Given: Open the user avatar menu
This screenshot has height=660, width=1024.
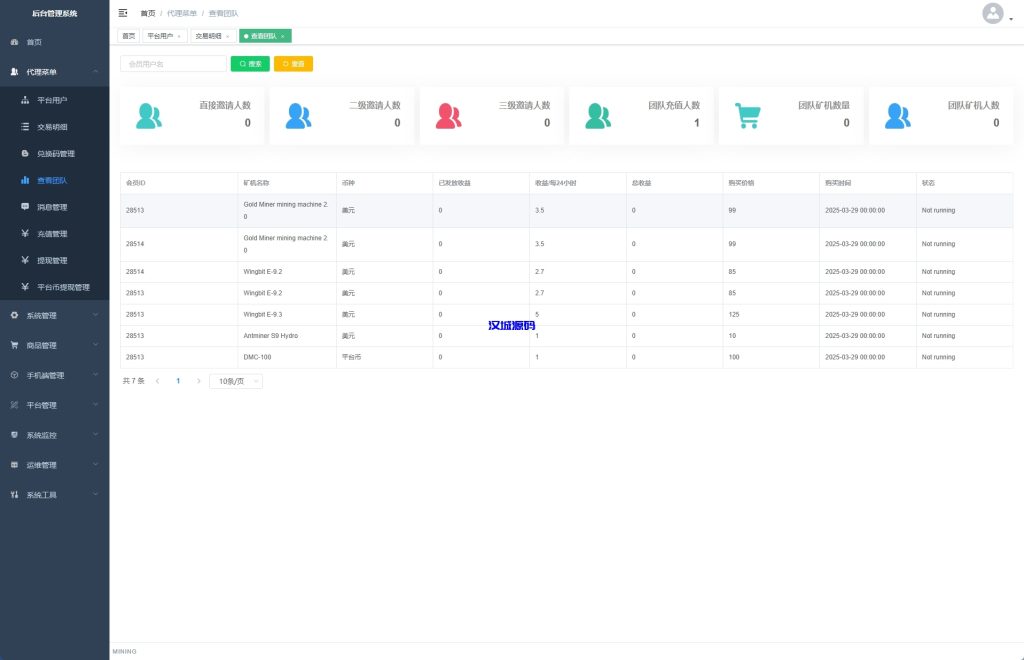Looking at the screenshot, I should [993, 13].
